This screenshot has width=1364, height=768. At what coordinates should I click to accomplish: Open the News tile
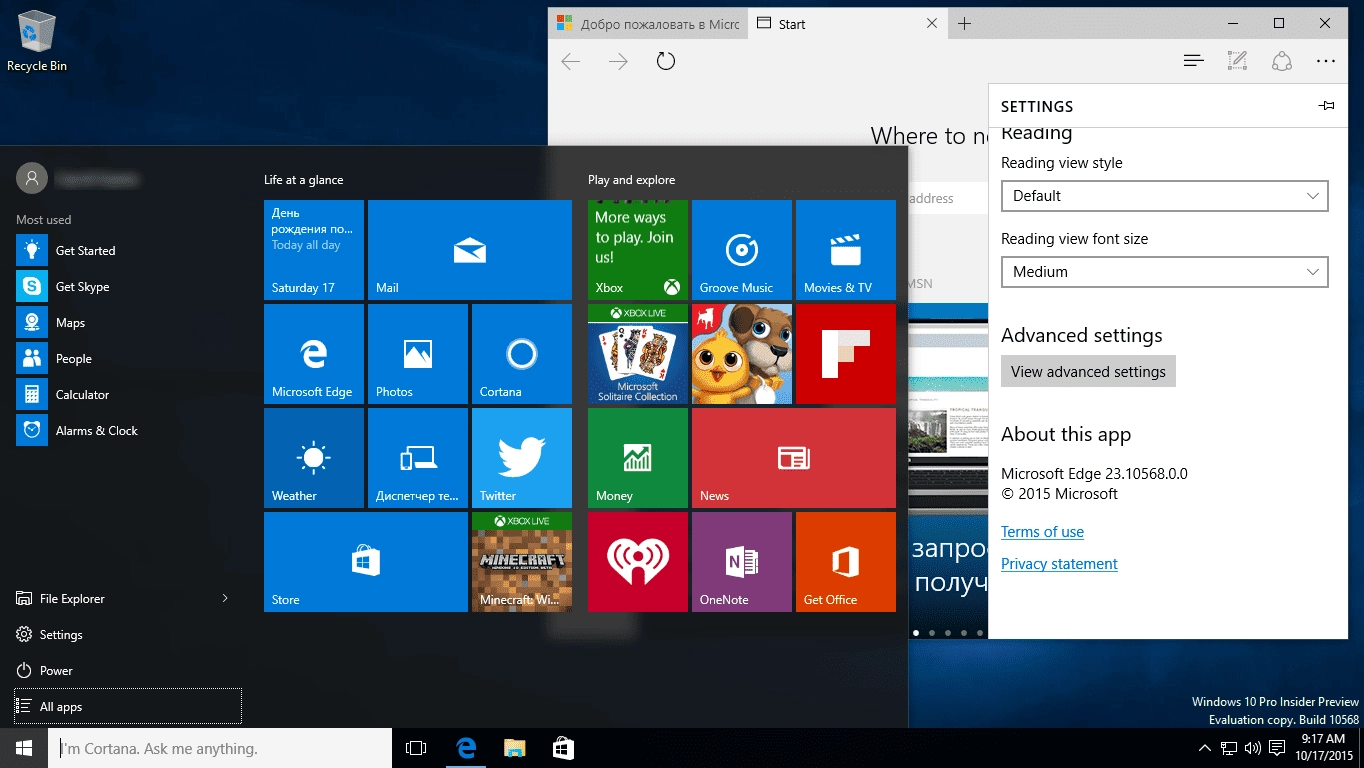point(794,458)
